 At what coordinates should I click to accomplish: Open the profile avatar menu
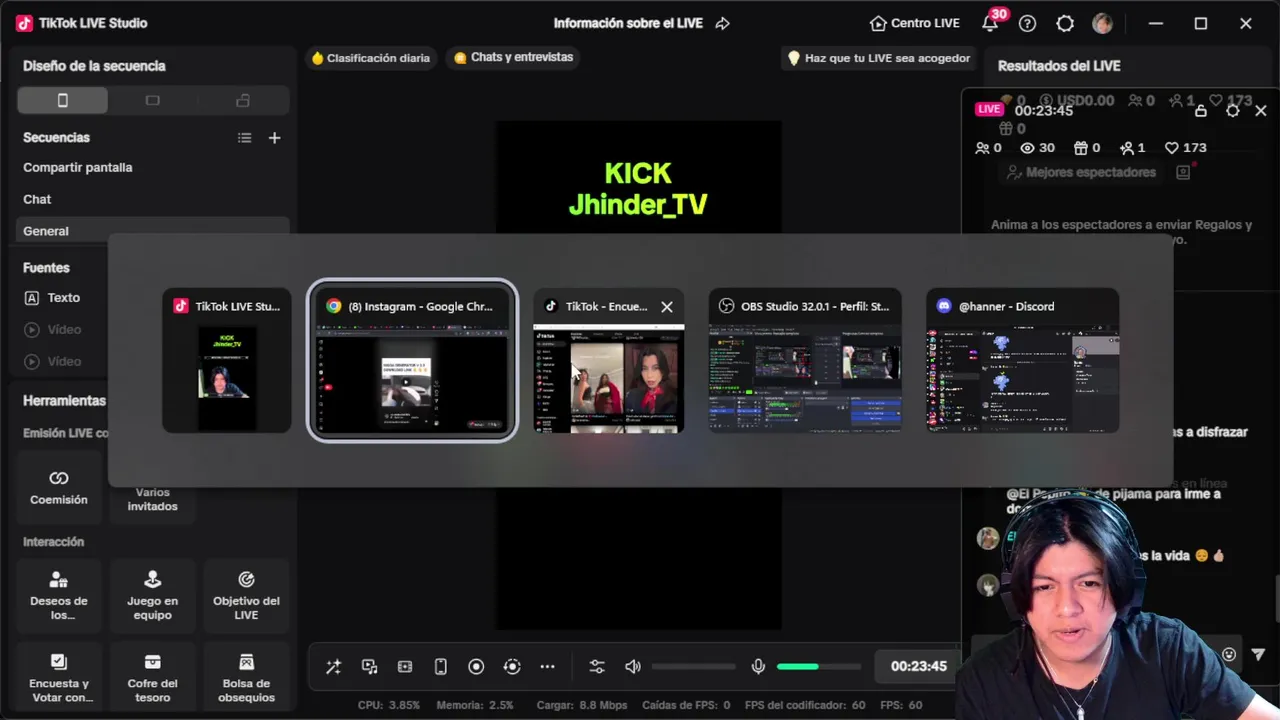coord(1102,23)
